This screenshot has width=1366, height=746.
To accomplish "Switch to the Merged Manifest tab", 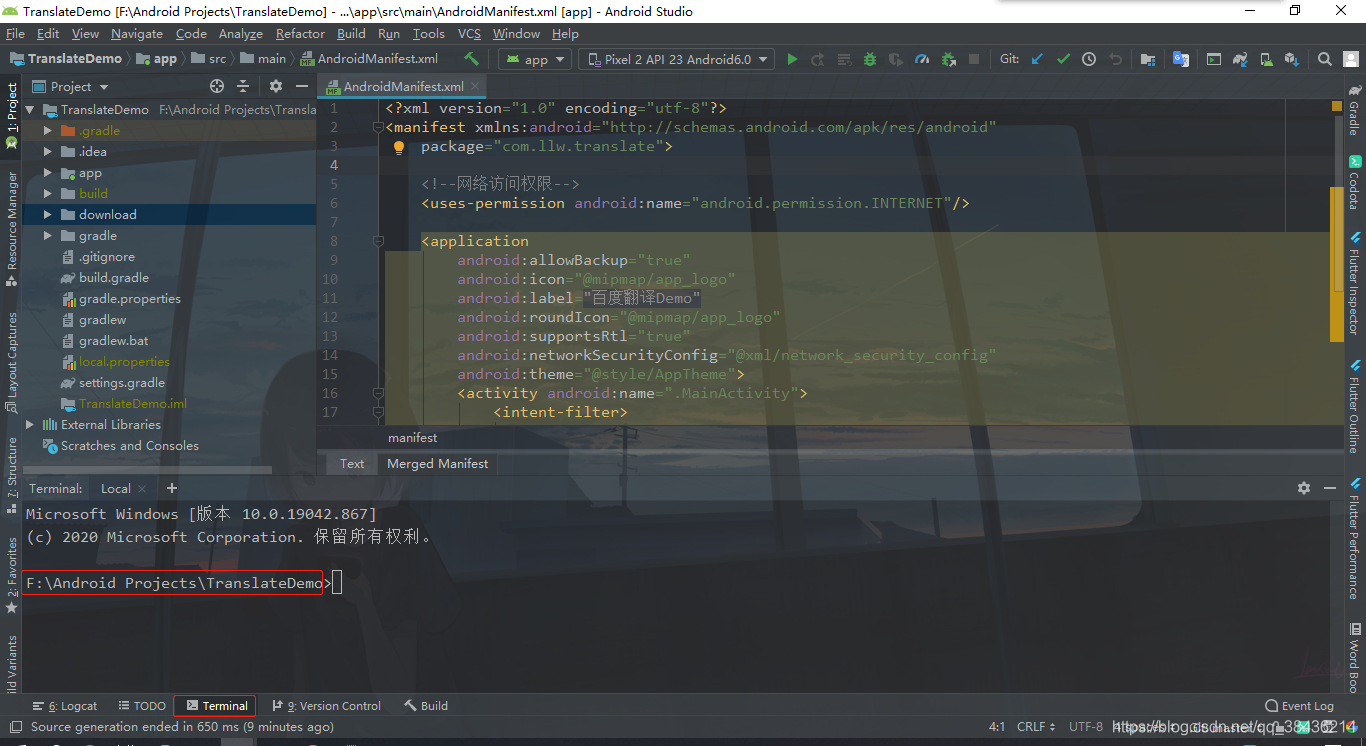I will (438, 463).
